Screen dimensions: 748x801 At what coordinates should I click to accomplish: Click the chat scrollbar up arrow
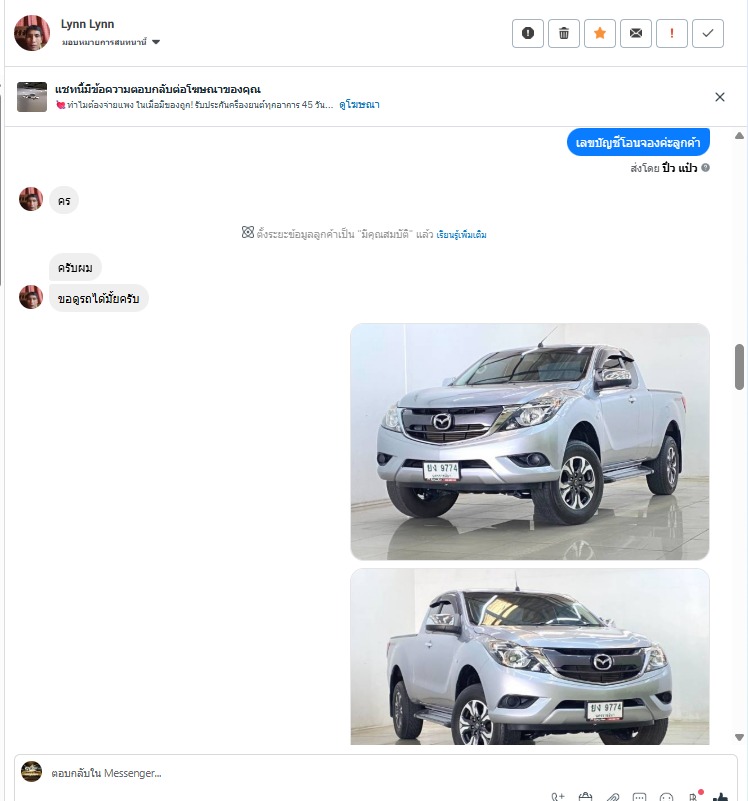(739, 135)
